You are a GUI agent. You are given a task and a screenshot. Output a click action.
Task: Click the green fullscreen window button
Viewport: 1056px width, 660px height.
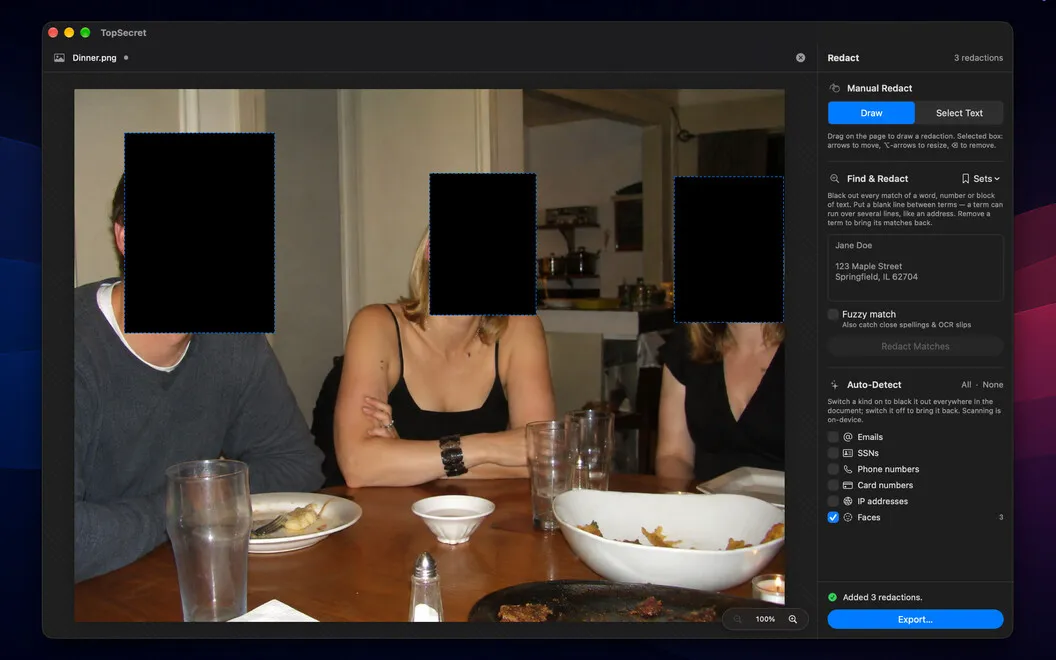(85, 32)
